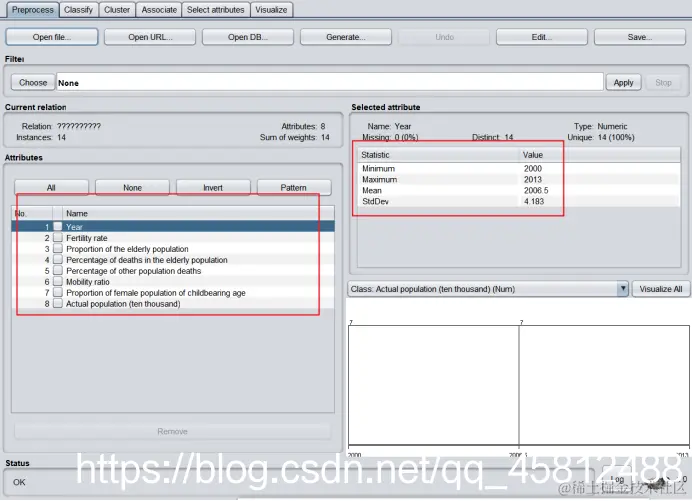Click the Save... button
Viewport: 692px width, 501px height.
(x=639, y=37)
